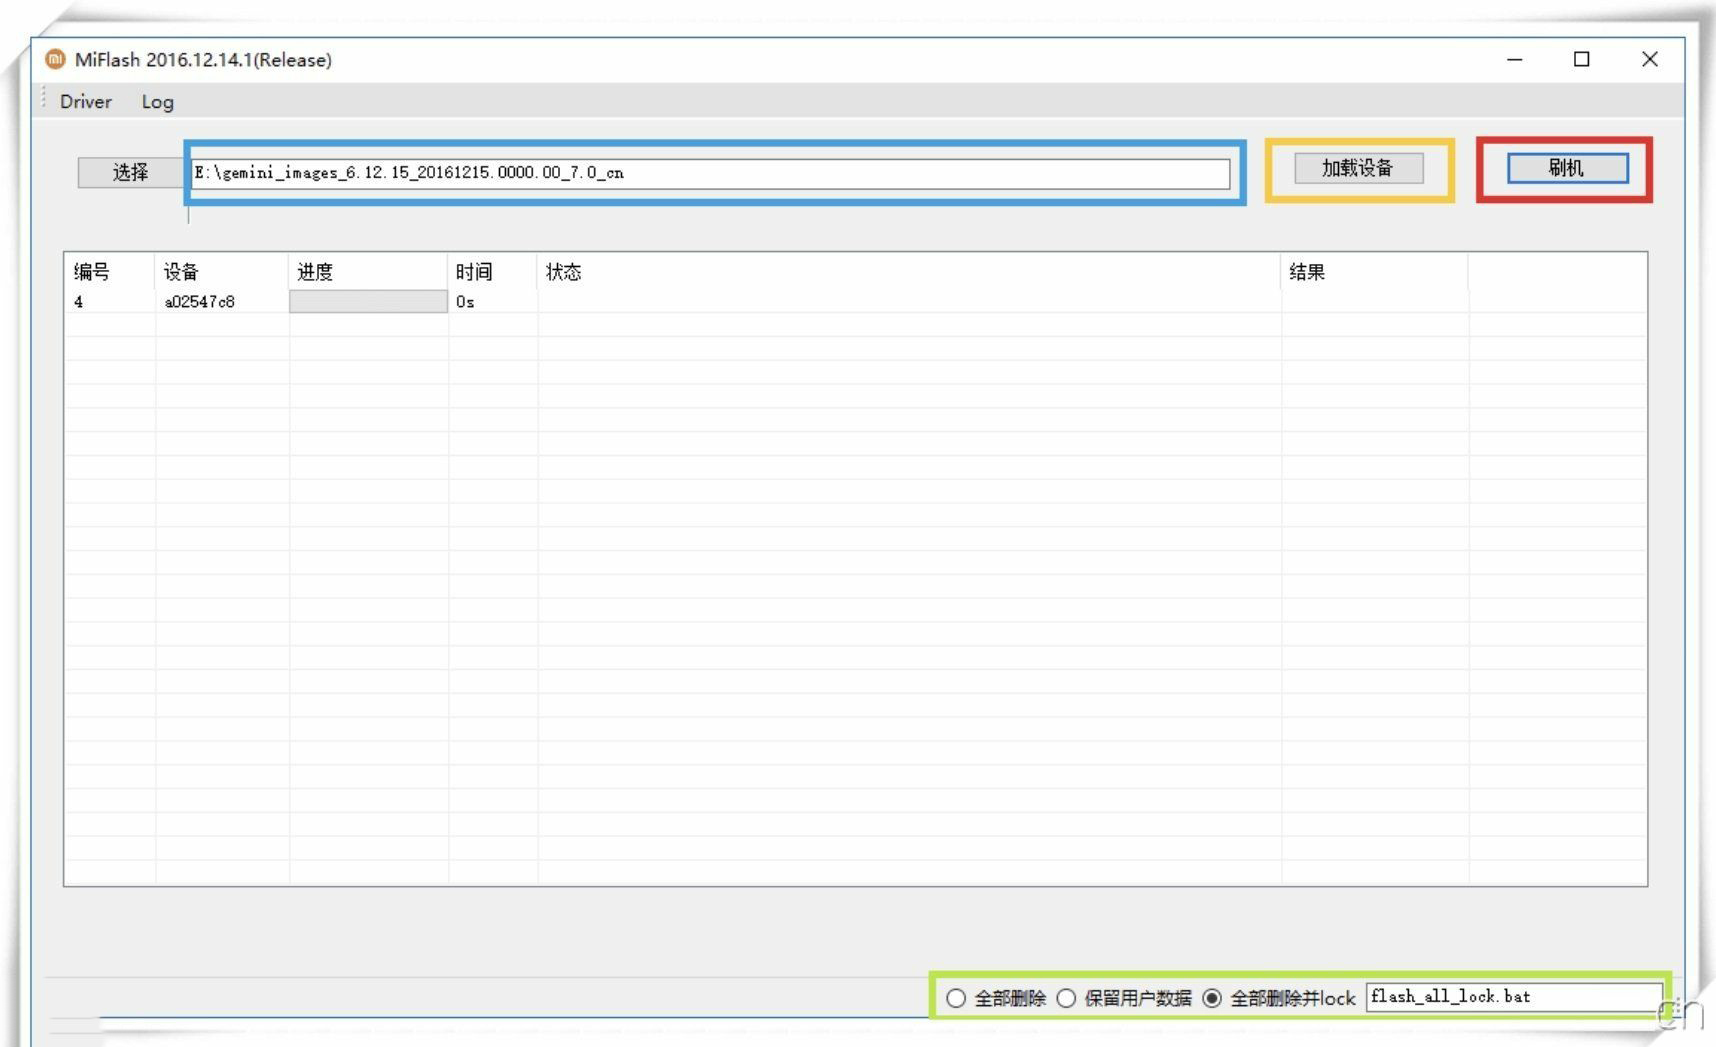
Task: Click the 结果 column header
Action: point(1374,272)
